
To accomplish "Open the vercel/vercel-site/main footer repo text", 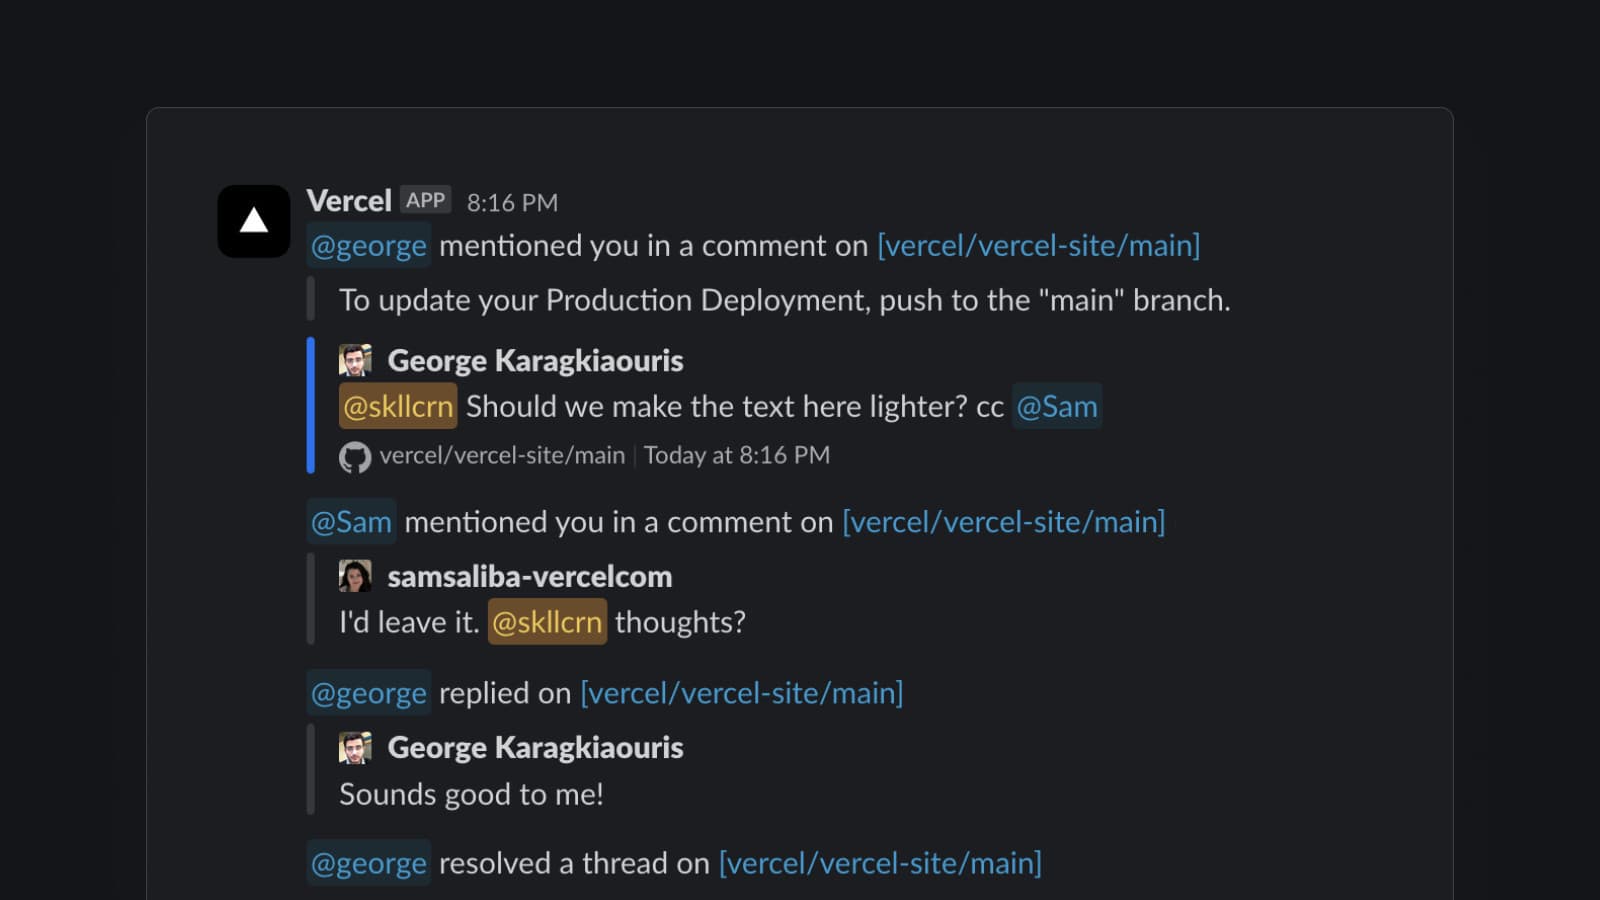I will coord(502,456).
